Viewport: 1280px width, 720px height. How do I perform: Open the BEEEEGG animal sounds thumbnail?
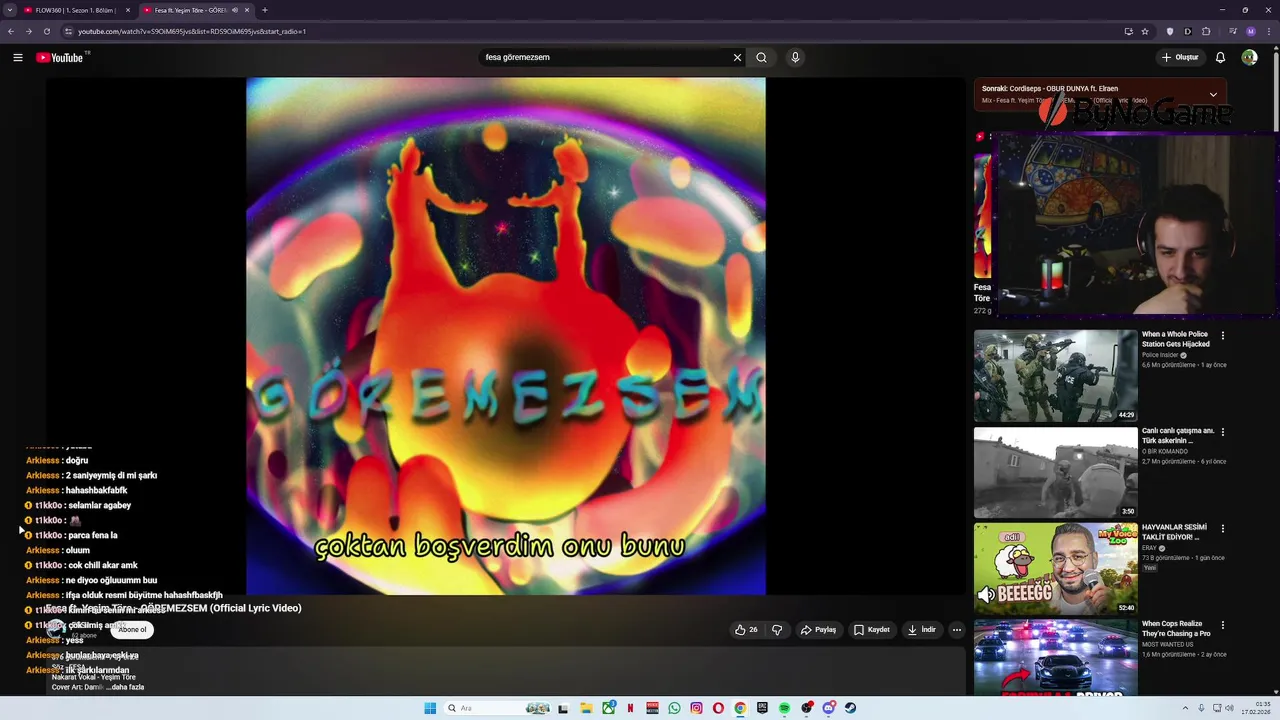1055,568
